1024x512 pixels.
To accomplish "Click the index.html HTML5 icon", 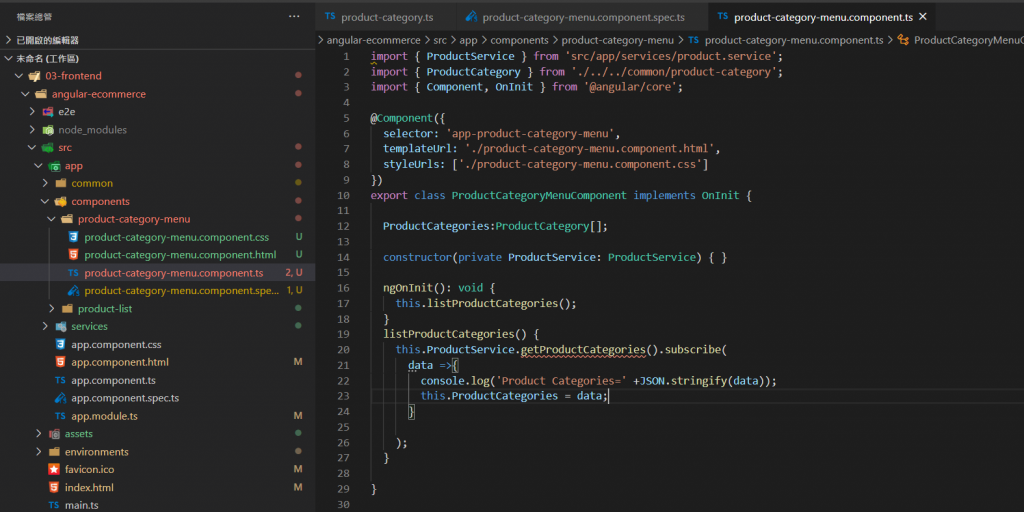I will click(54, 487).
